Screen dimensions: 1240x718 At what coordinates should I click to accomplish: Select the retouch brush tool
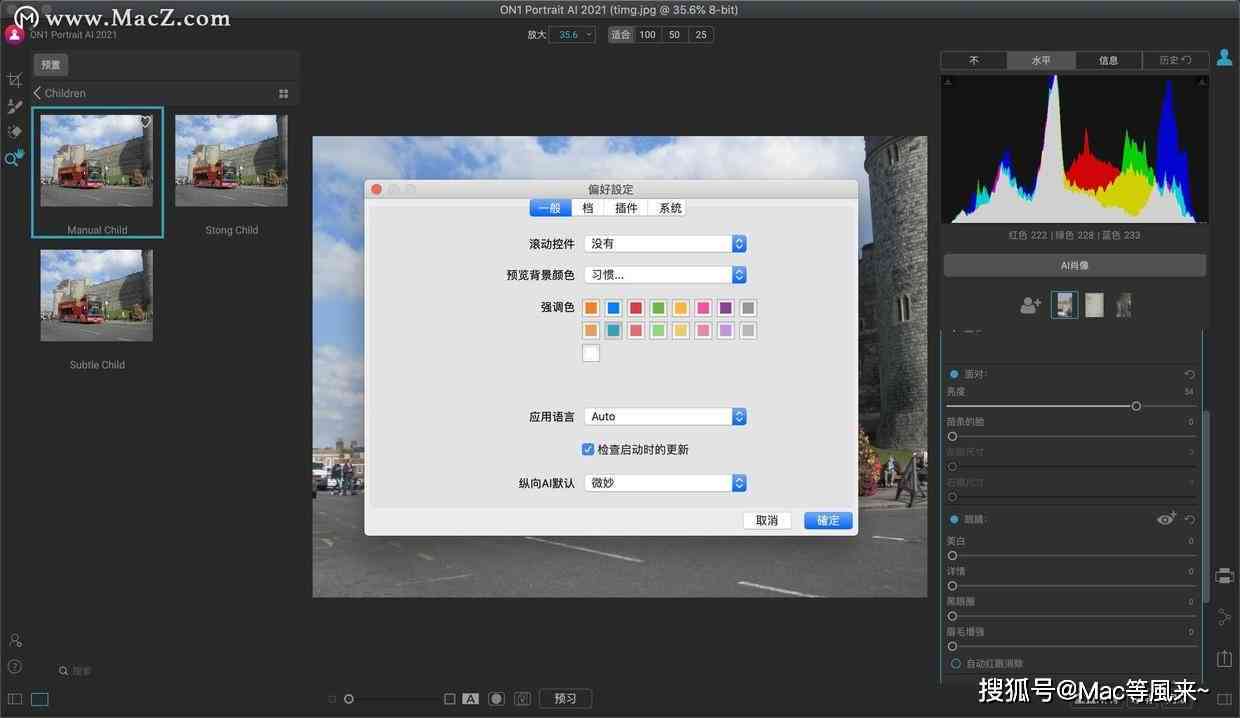point(14,106)
